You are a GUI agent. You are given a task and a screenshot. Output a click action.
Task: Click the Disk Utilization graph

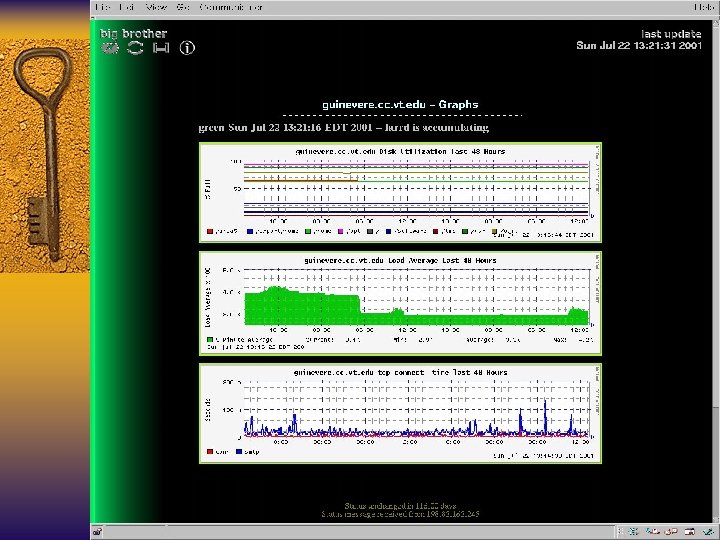pyautogui.click(x=400, y=192)
